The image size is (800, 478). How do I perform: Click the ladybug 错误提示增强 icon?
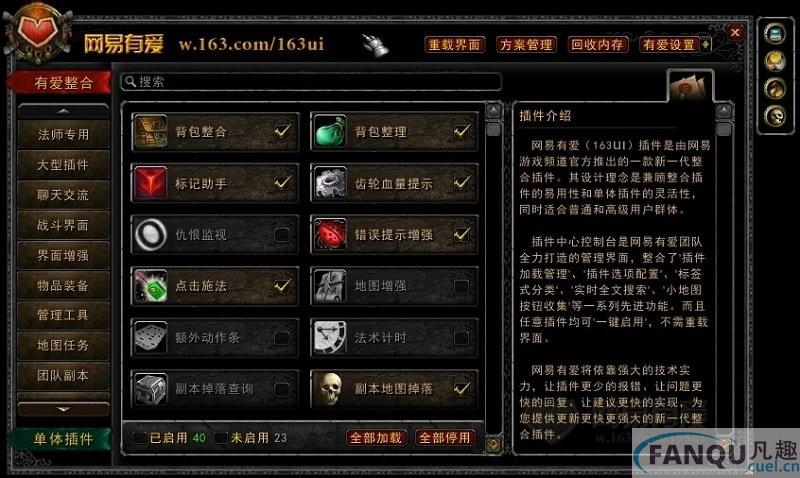(x=330, y=234)
